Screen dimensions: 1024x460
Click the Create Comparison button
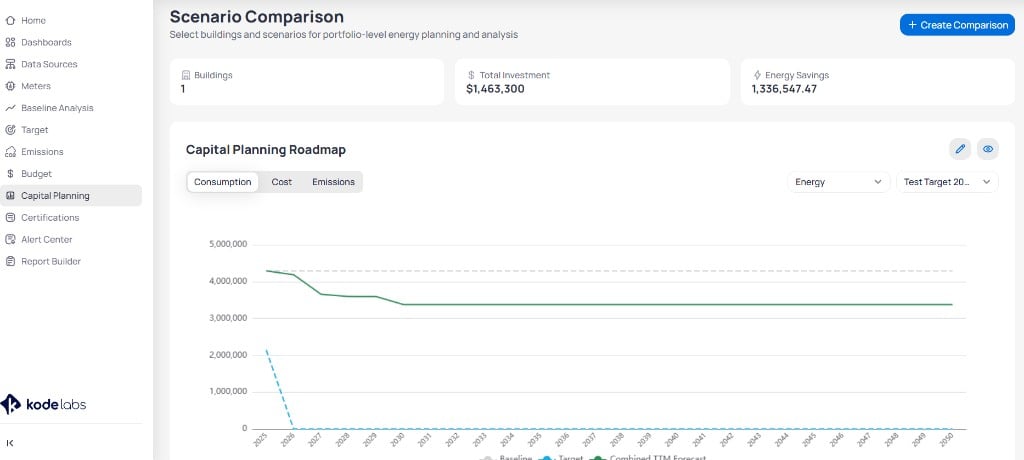click(x=957, y=25)
